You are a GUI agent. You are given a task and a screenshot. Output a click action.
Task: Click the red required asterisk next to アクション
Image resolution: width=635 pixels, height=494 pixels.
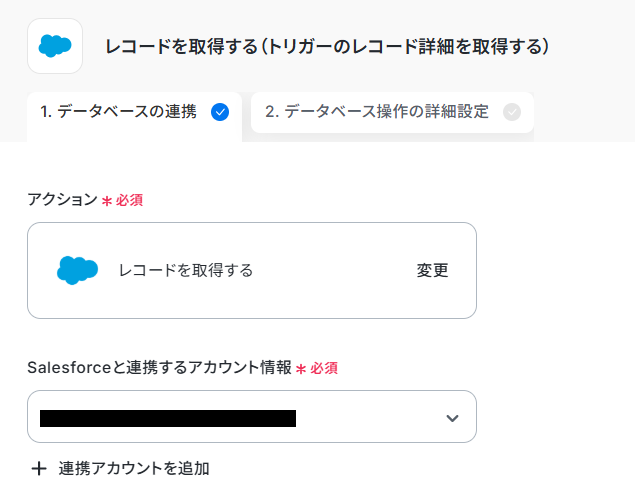coord(107,200)
